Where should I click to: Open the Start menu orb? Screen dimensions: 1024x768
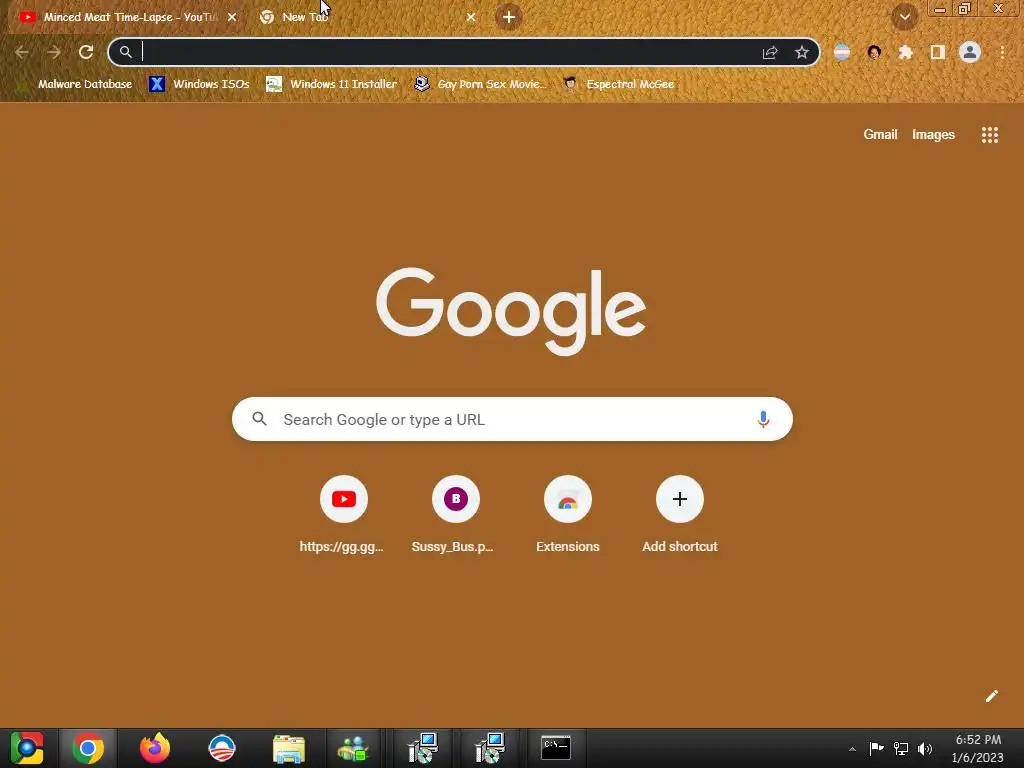27,748
